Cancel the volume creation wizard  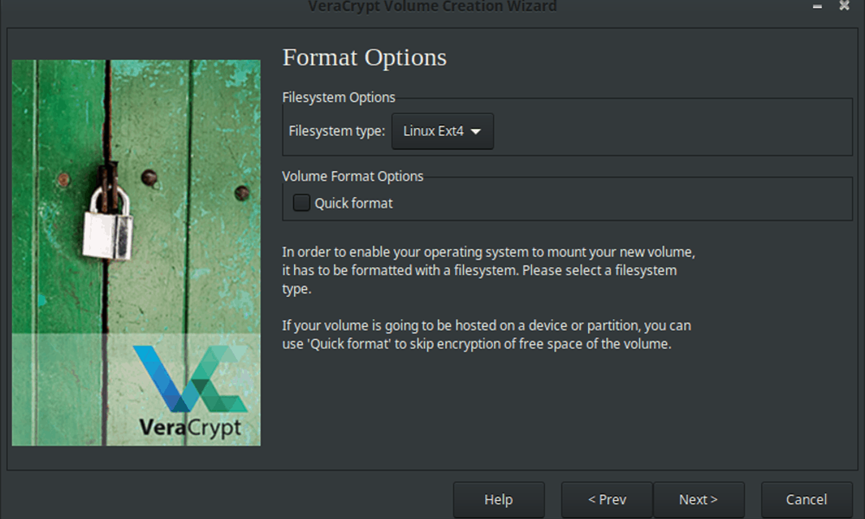tap(807, 500)
